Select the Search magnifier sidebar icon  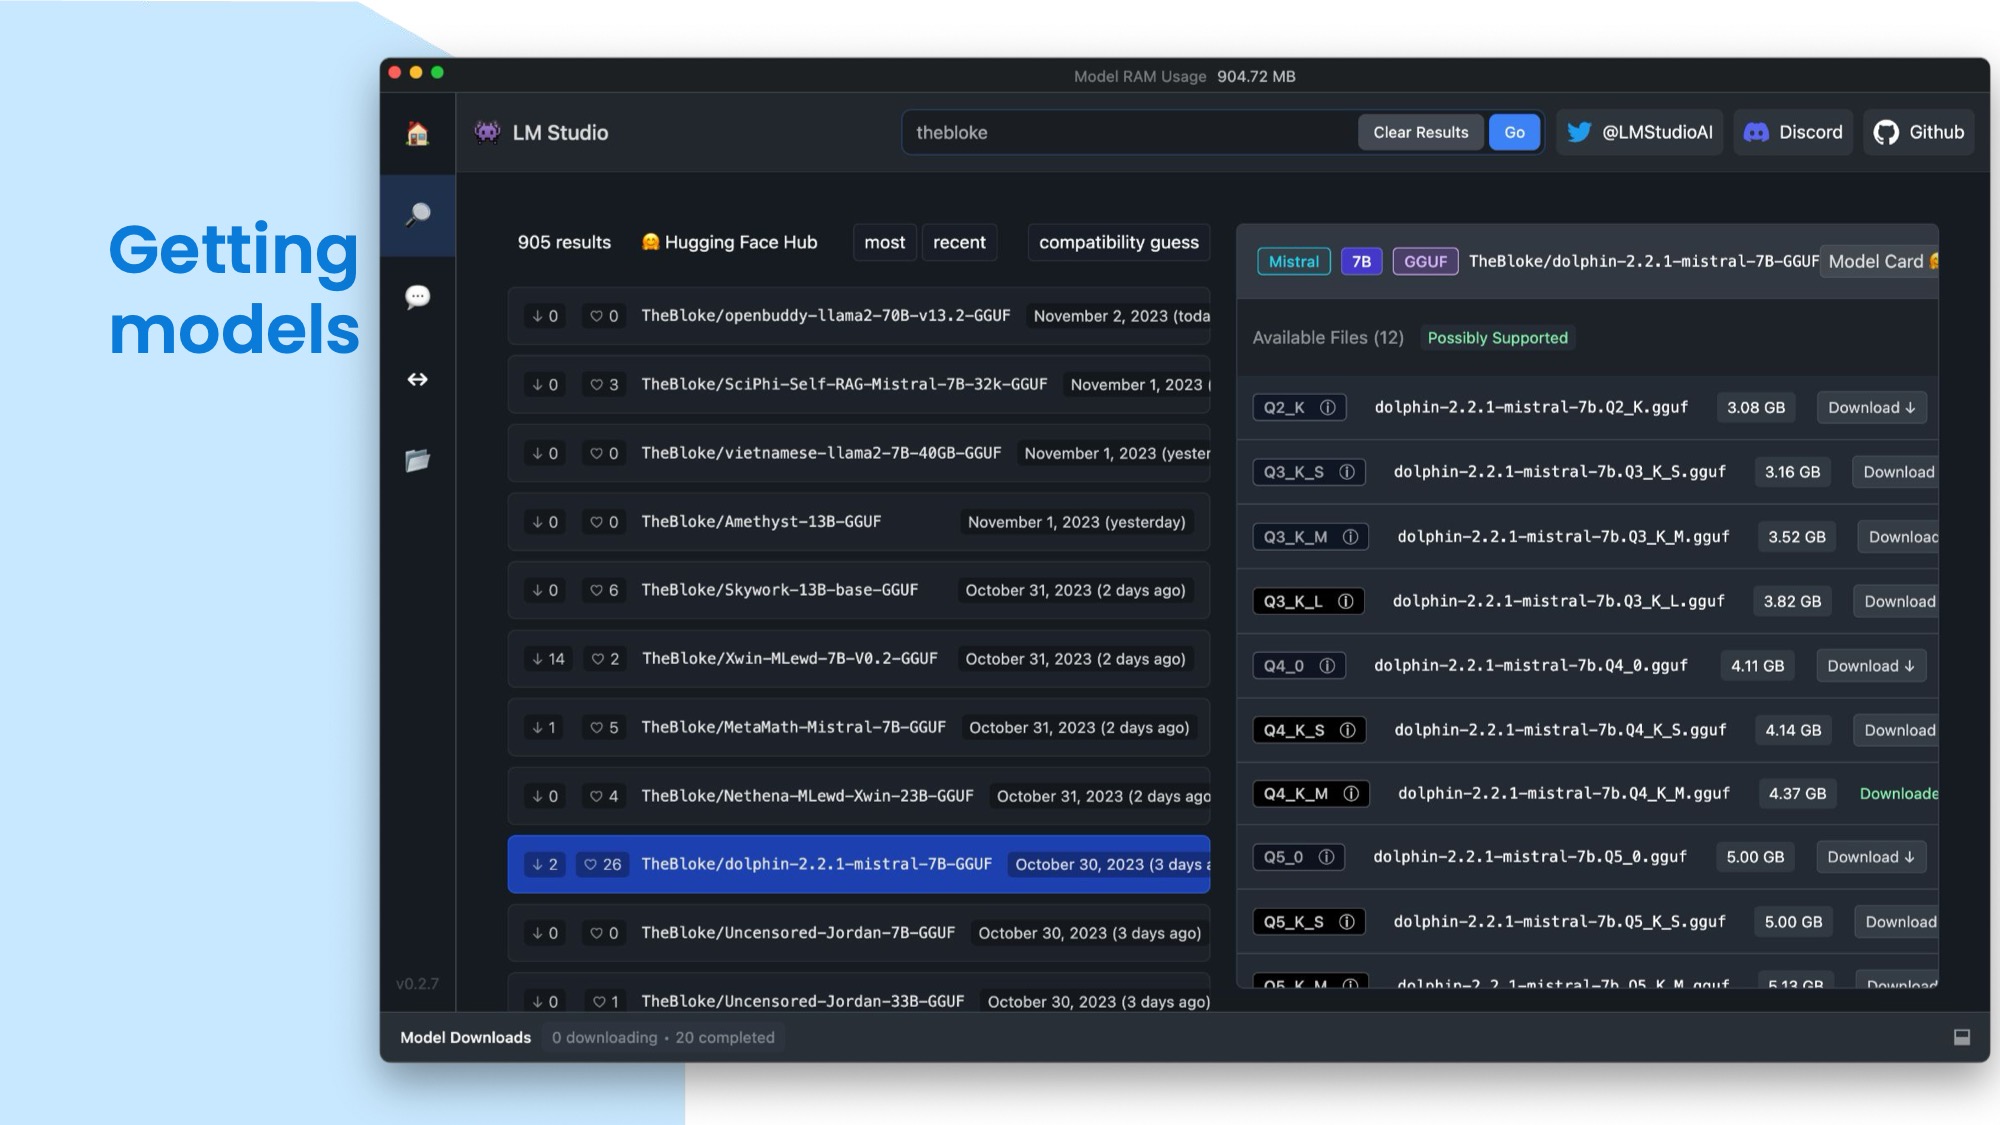417,214
